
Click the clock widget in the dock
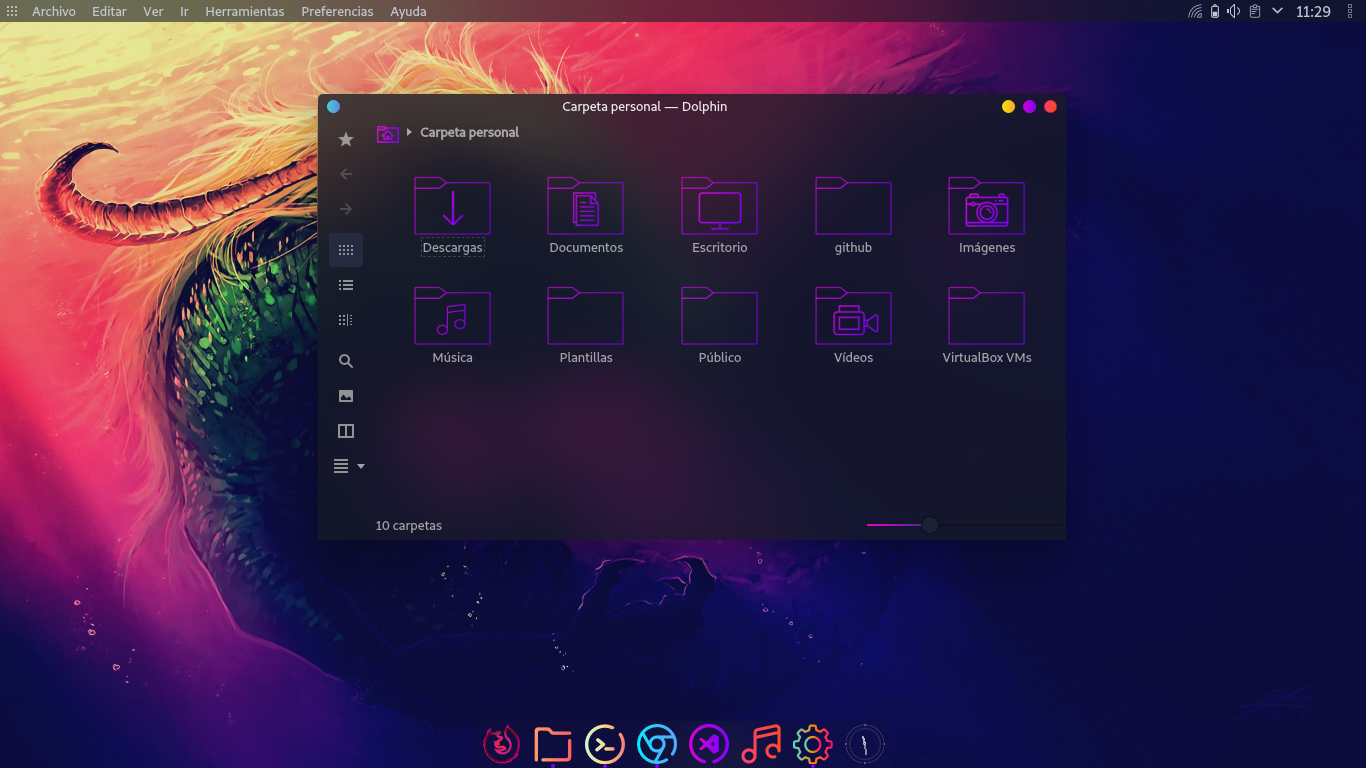865,744
